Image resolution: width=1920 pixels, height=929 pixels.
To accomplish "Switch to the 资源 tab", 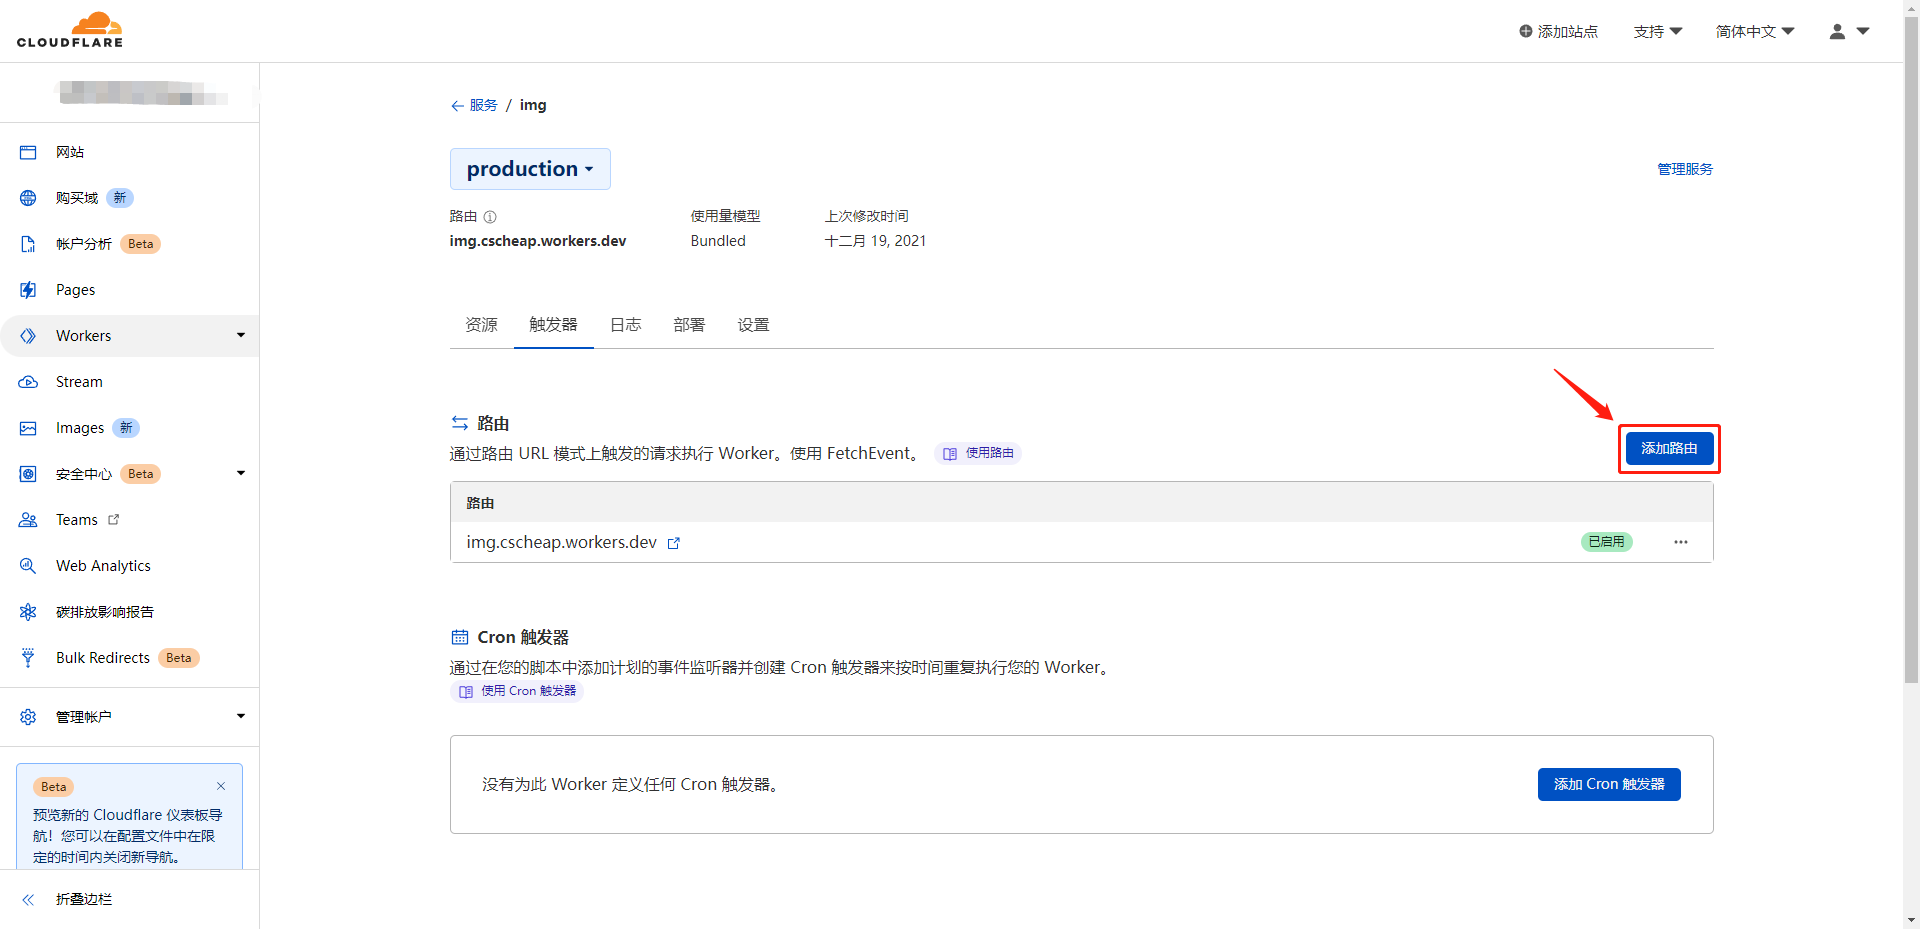I will pyautogui.click(x=482, y=325).
